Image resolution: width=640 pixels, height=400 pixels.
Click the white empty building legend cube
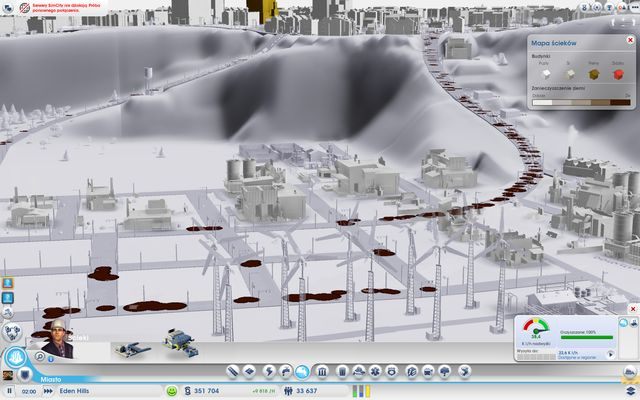click(546, 74)
